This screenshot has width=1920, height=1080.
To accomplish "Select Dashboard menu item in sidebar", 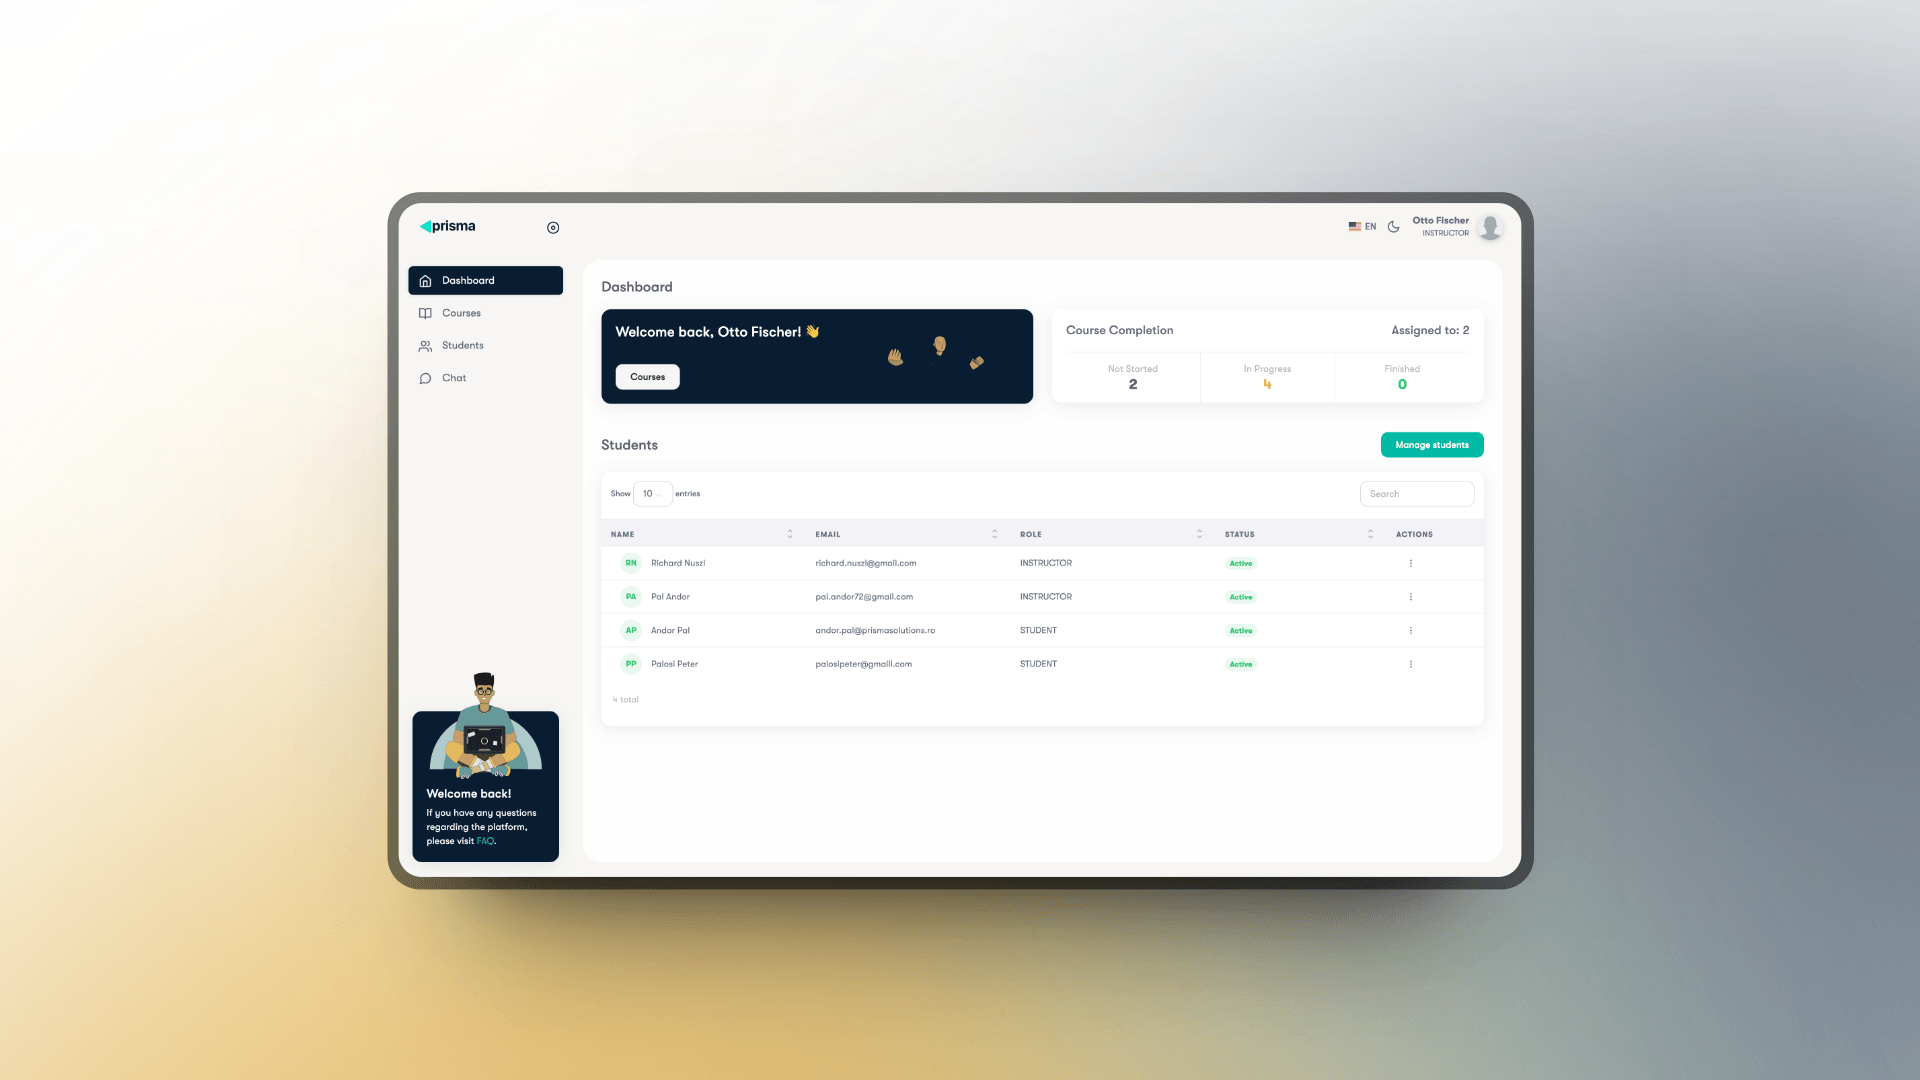I will click(x=485, y=280).
